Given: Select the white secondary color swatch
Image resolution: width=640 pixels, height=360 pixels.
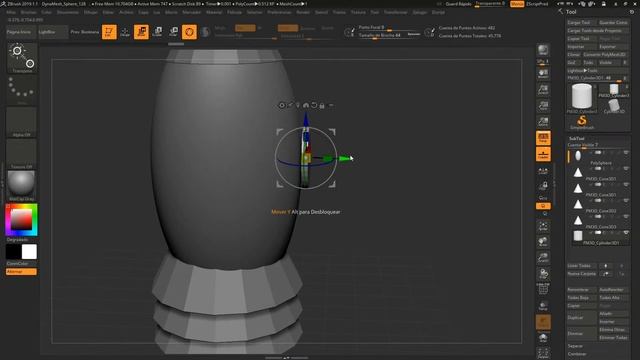Looking at the screenshot, I should (x=29, y=252).
